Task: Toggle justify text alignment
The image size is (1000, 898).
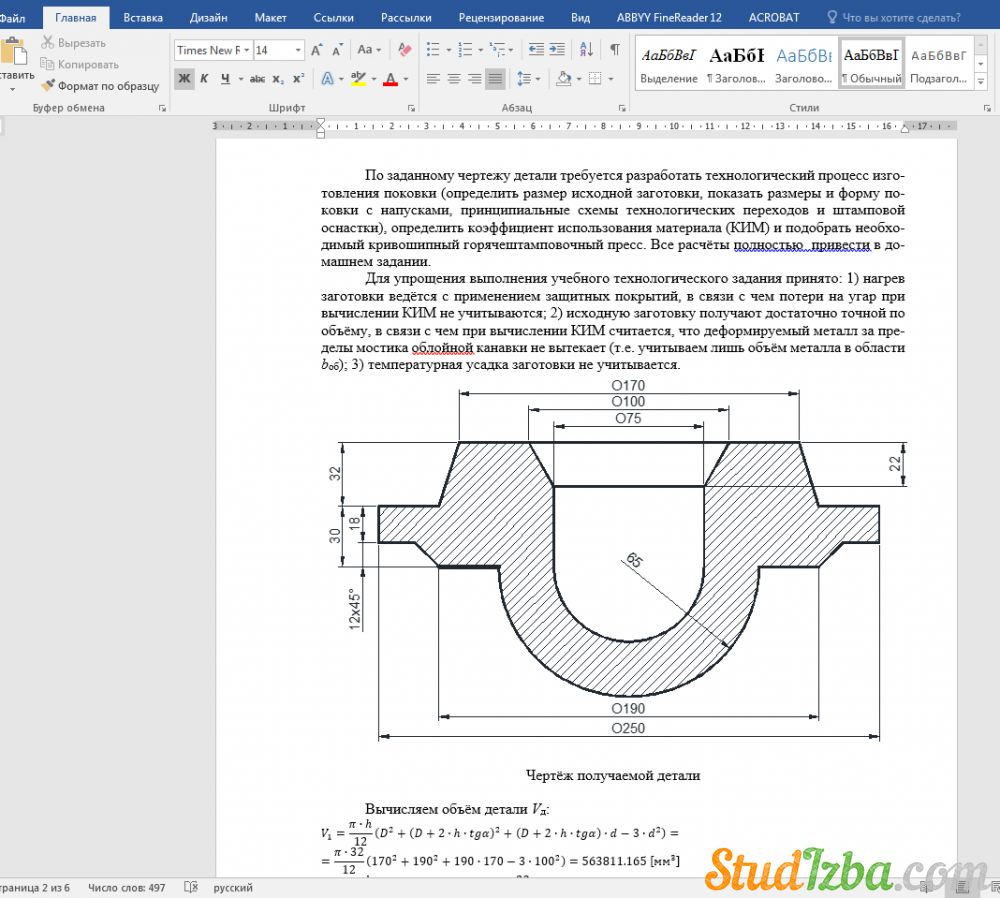Action: pyautogui.click(x=495, y=79)
